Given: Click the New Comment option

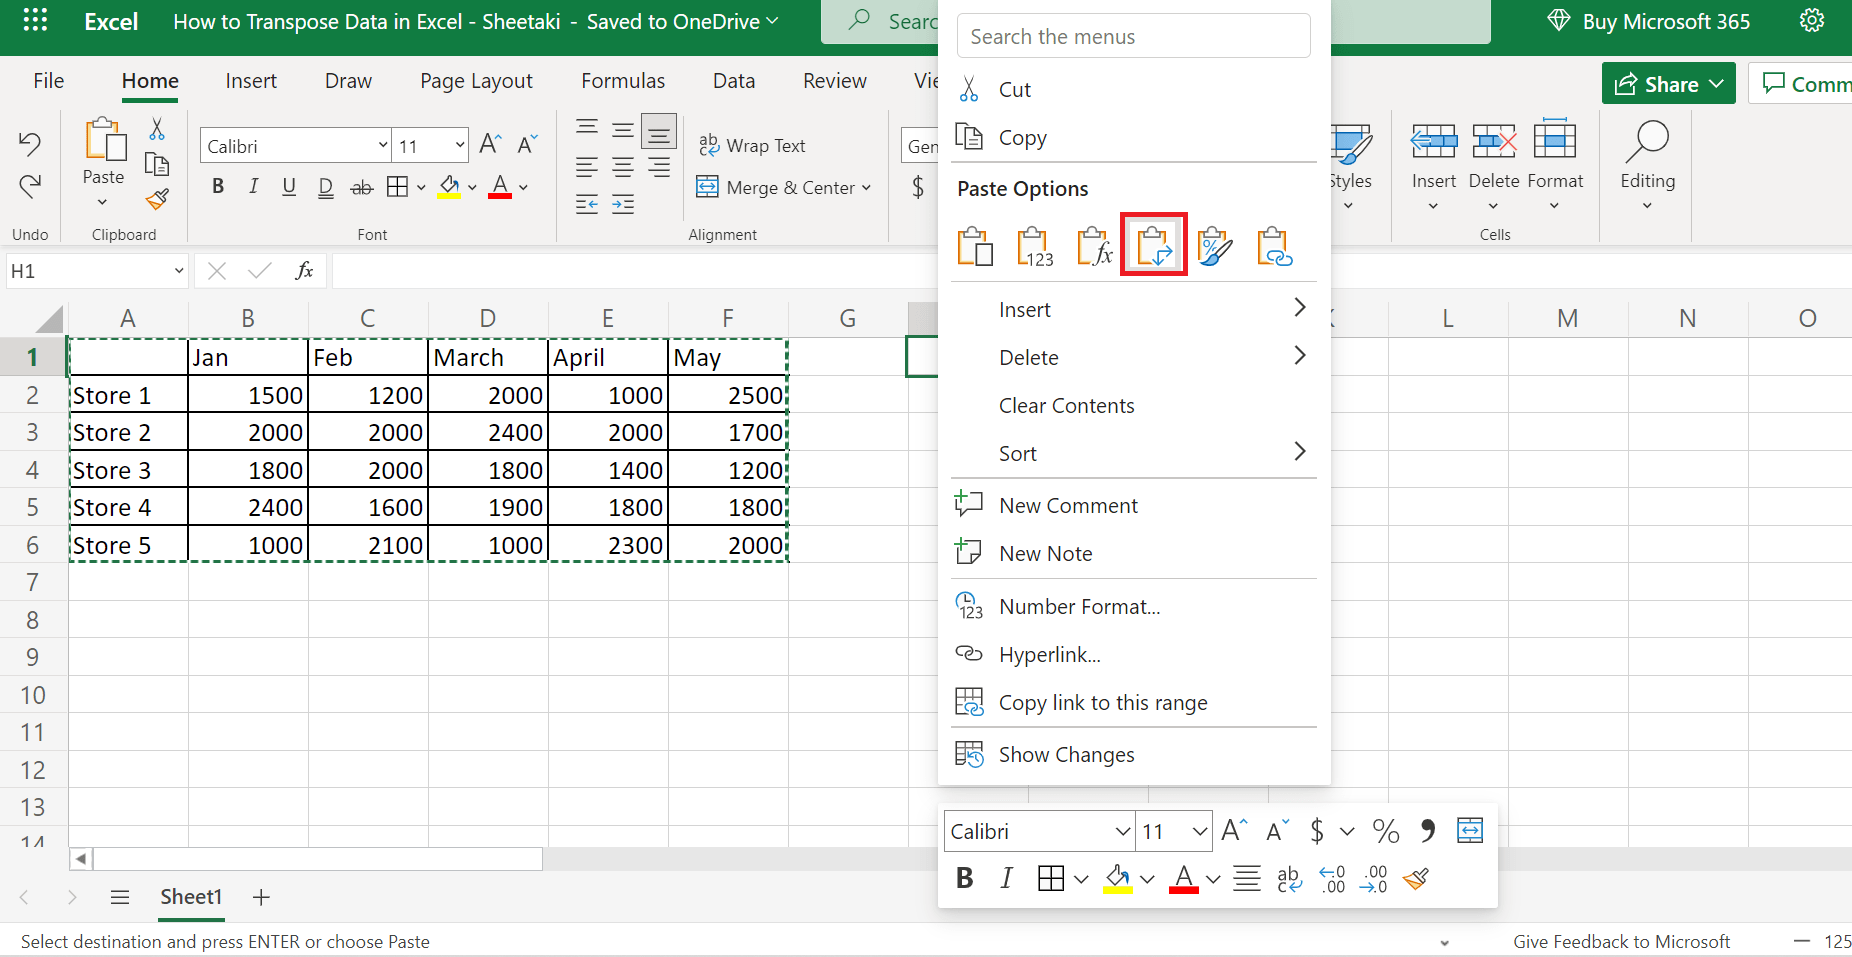Looking at the screenshot, I should click(x=1067, y=505).
